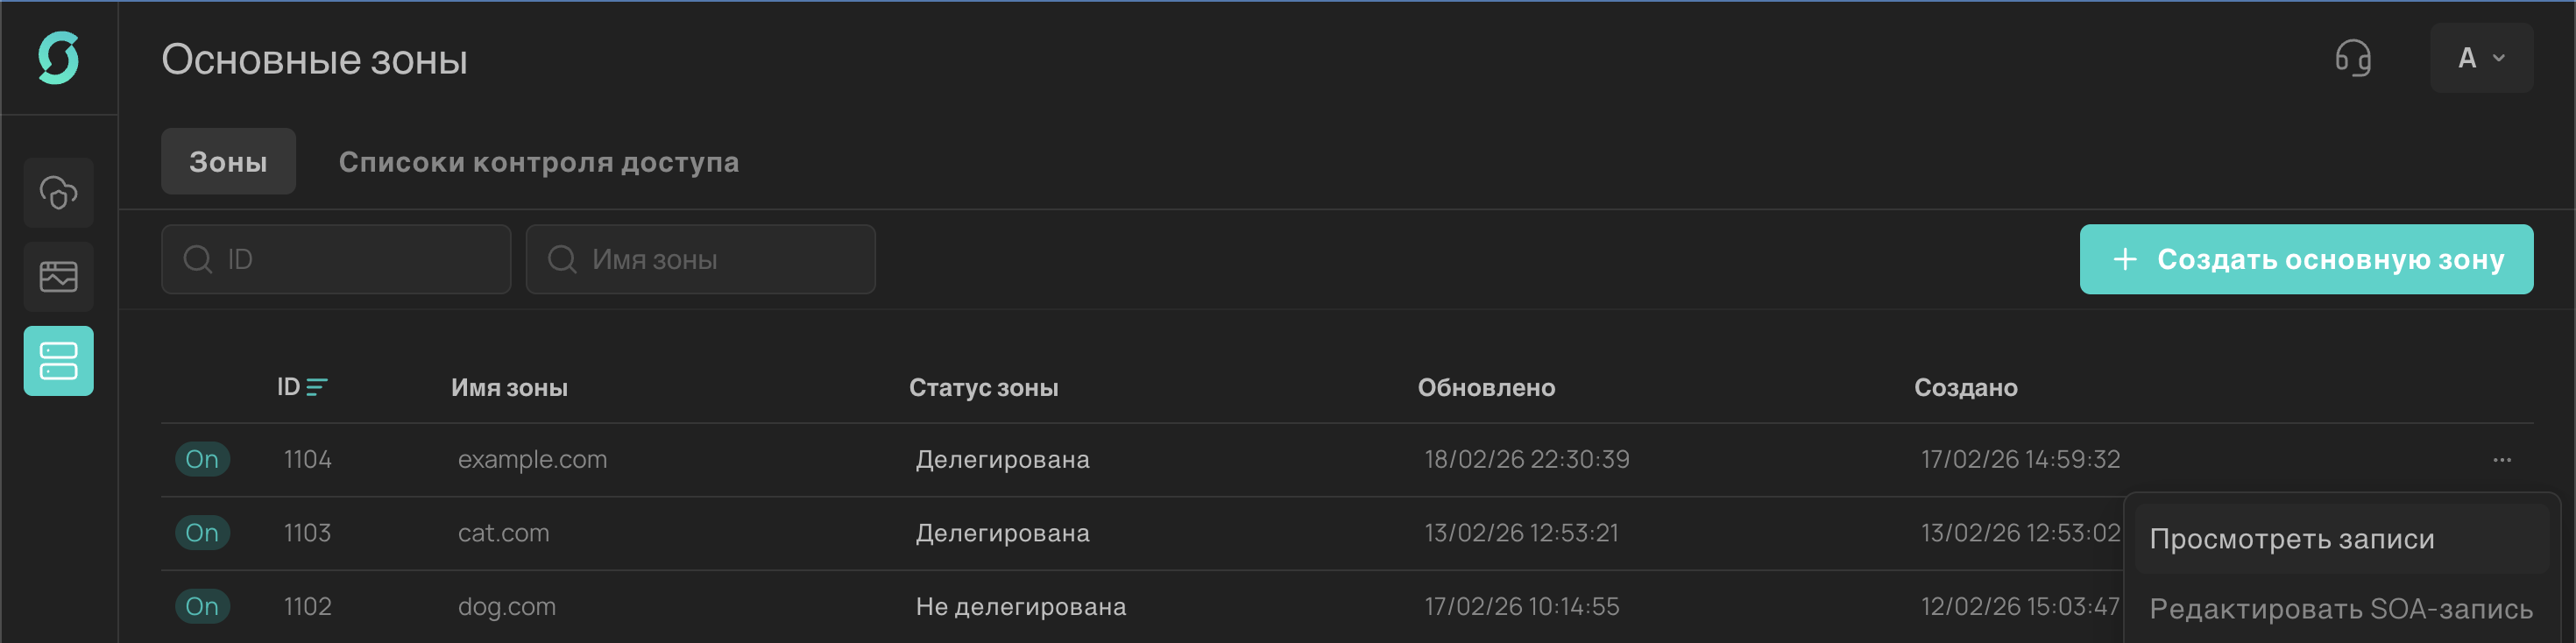Open the ellipsis actions menu for example.com
2576x643 pixels.
2502,458
